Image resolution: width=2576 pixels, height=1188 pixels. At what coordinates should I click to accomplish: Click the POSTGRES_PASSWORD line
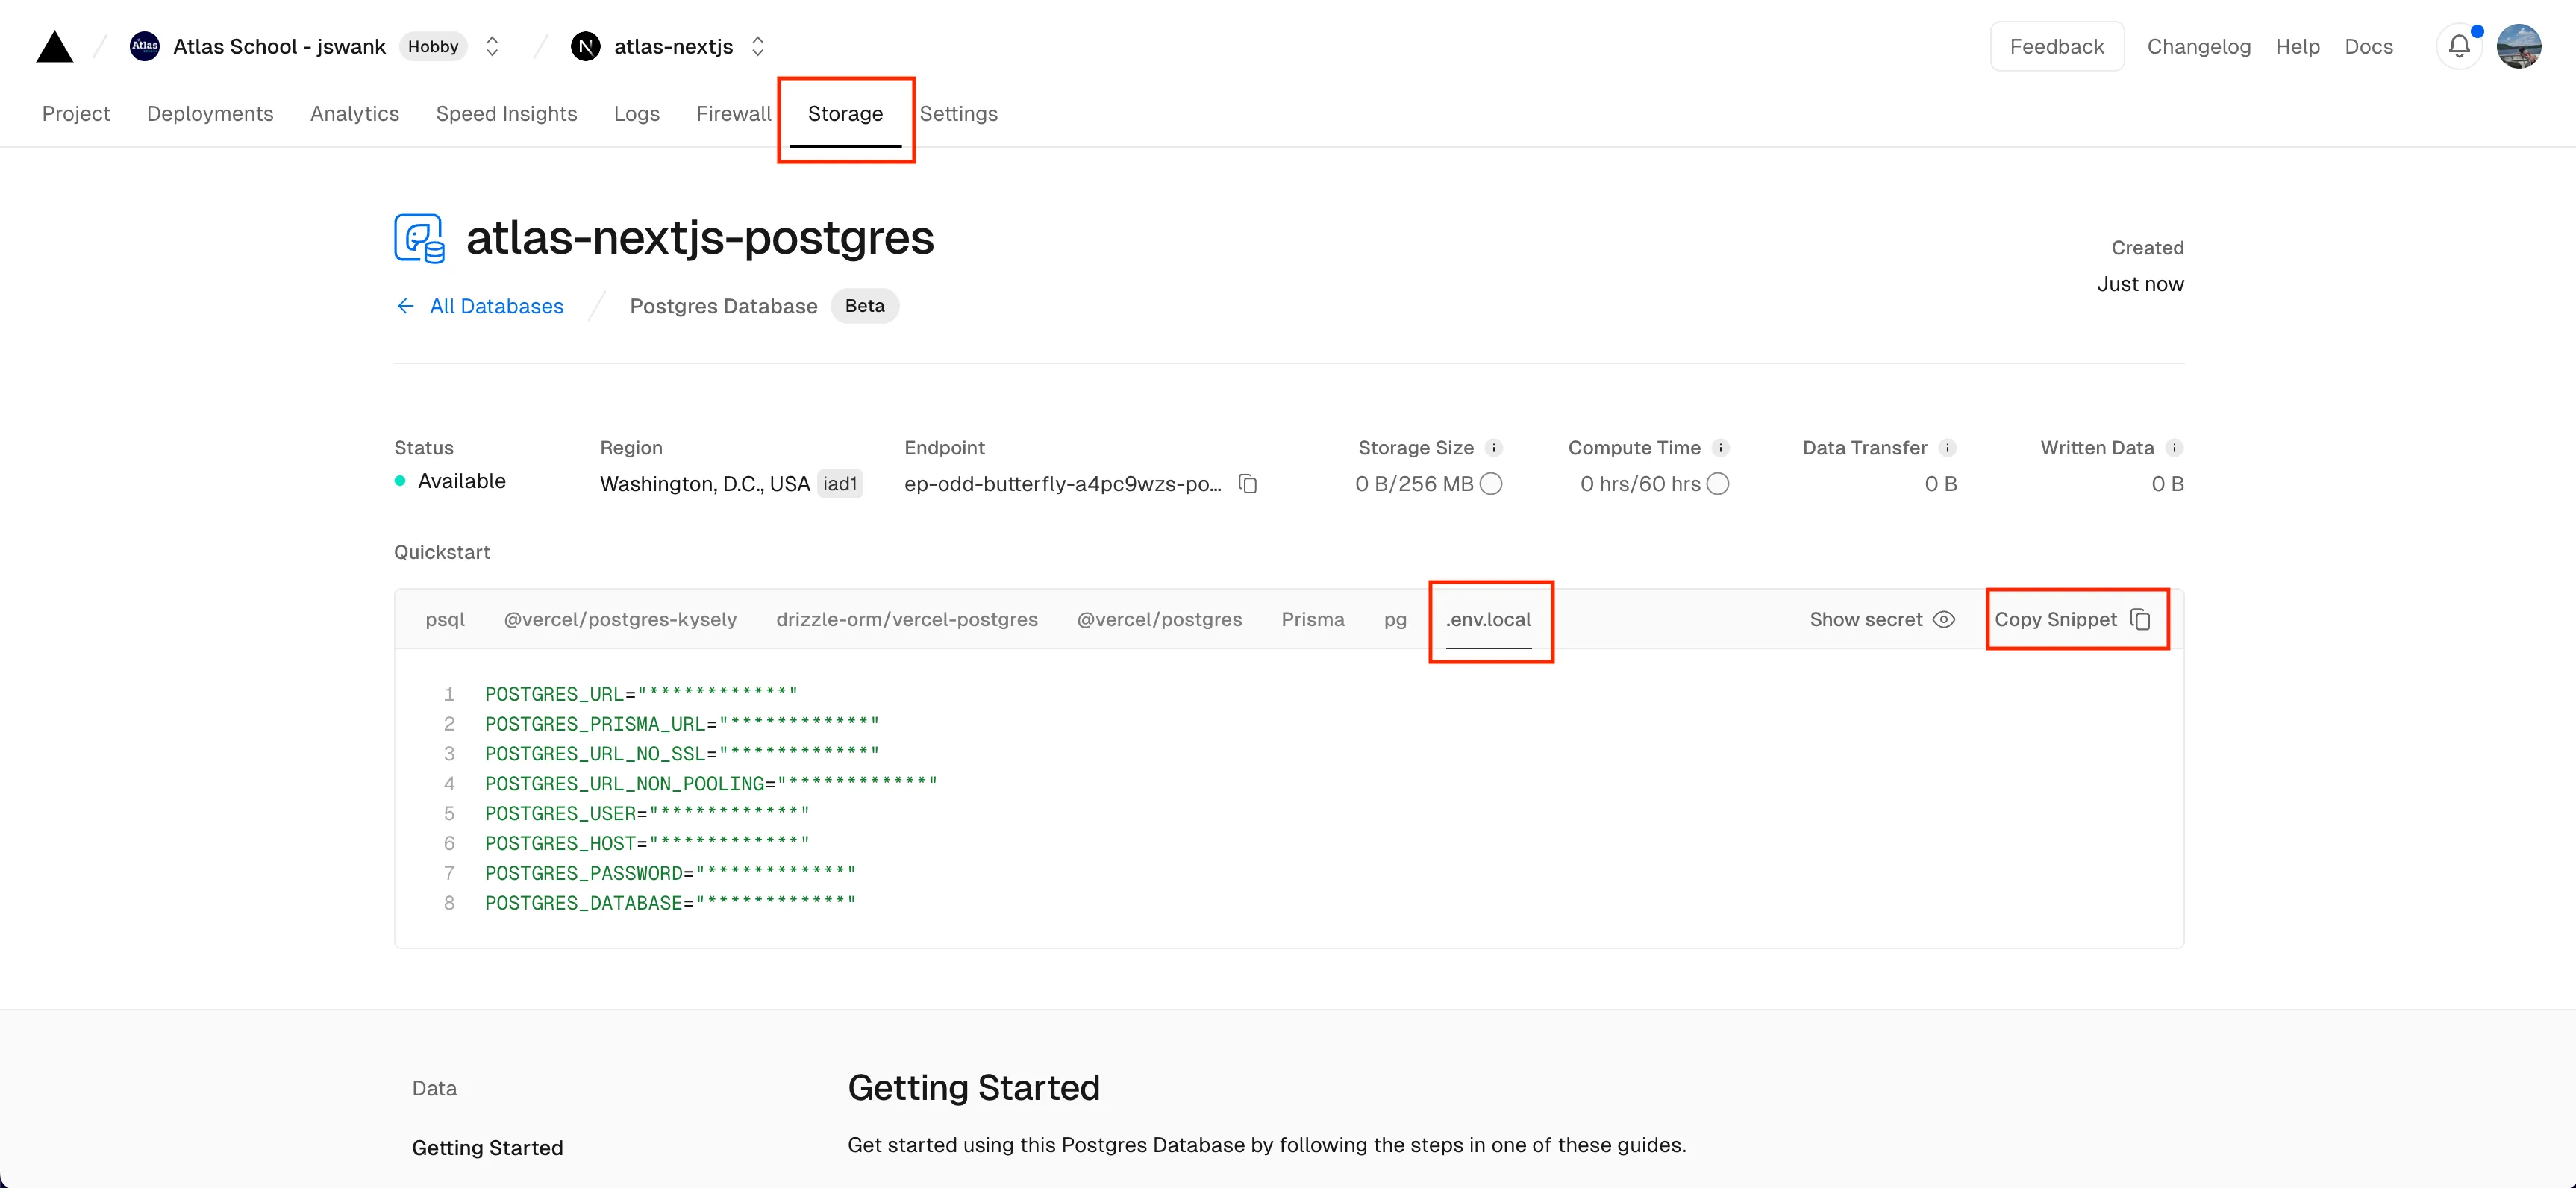pos(670,873)
